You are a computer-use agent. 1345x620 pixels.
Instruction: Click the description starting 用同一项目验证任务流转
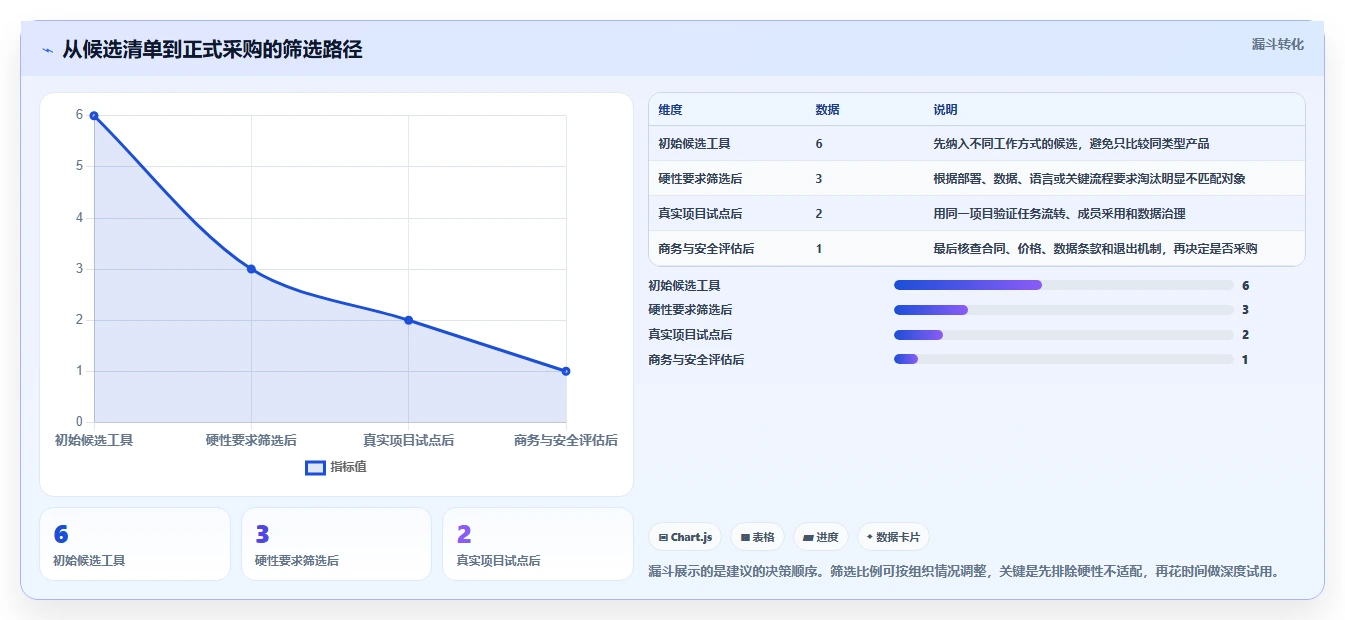tap(1059, 214)
